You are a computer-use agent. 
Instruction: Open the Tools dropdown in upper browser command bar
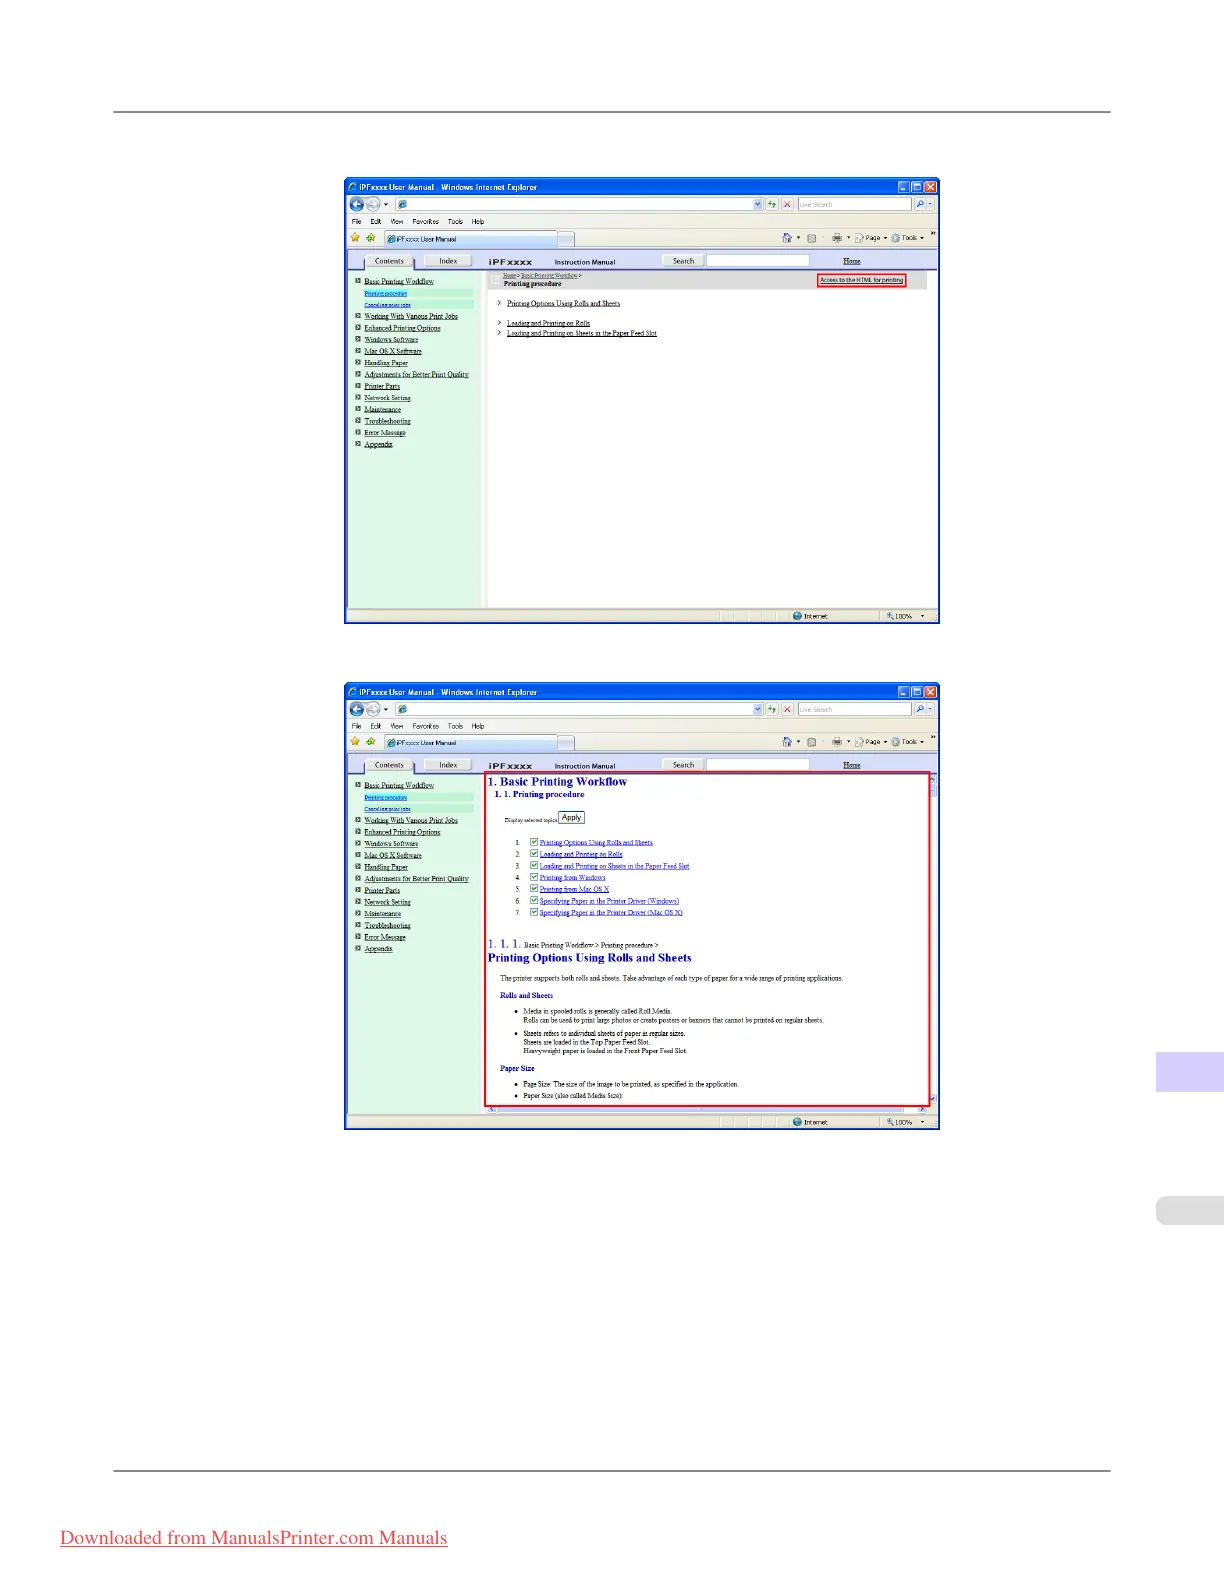[x=908, y=238]
